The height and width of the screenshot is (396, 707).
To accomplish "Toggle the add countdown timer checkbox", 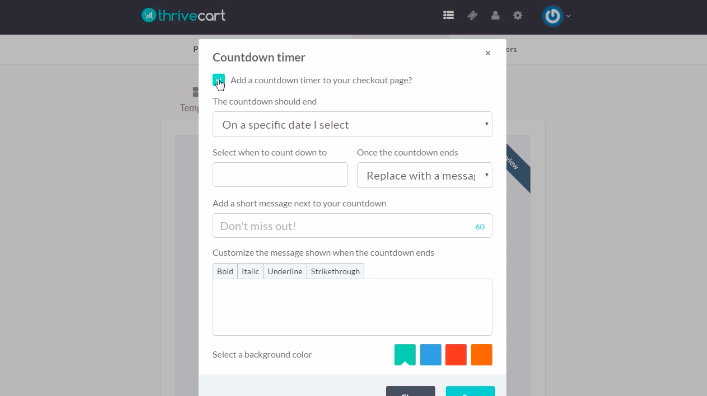I will pos(219,80).
